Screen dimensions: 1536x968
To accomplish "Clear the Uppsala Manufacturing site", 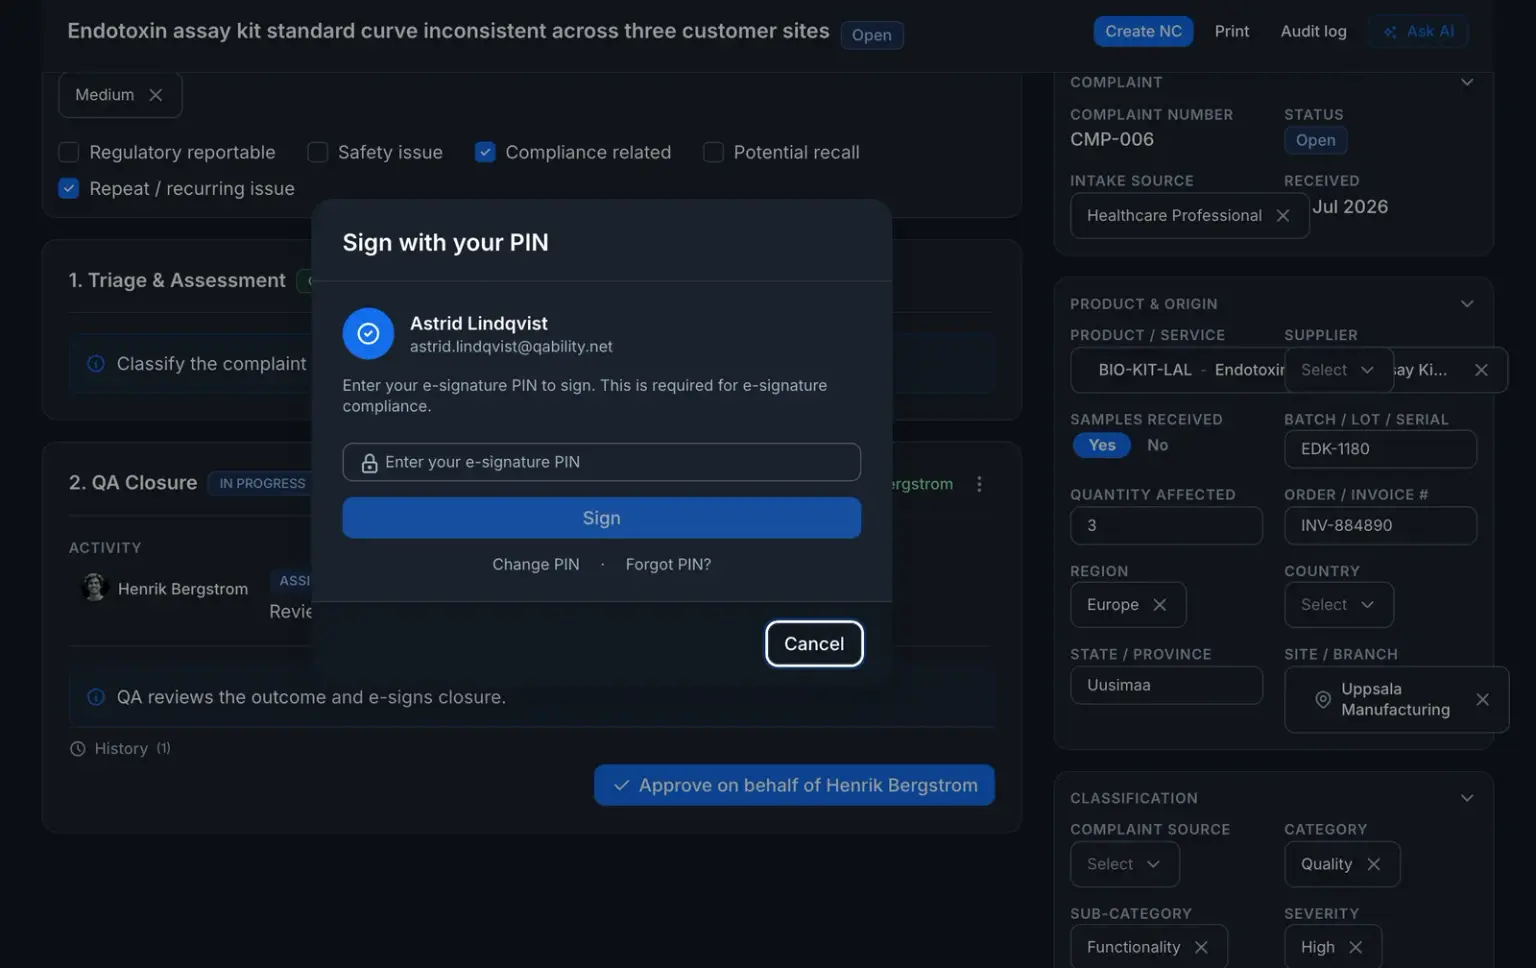I will [1482, 700].
